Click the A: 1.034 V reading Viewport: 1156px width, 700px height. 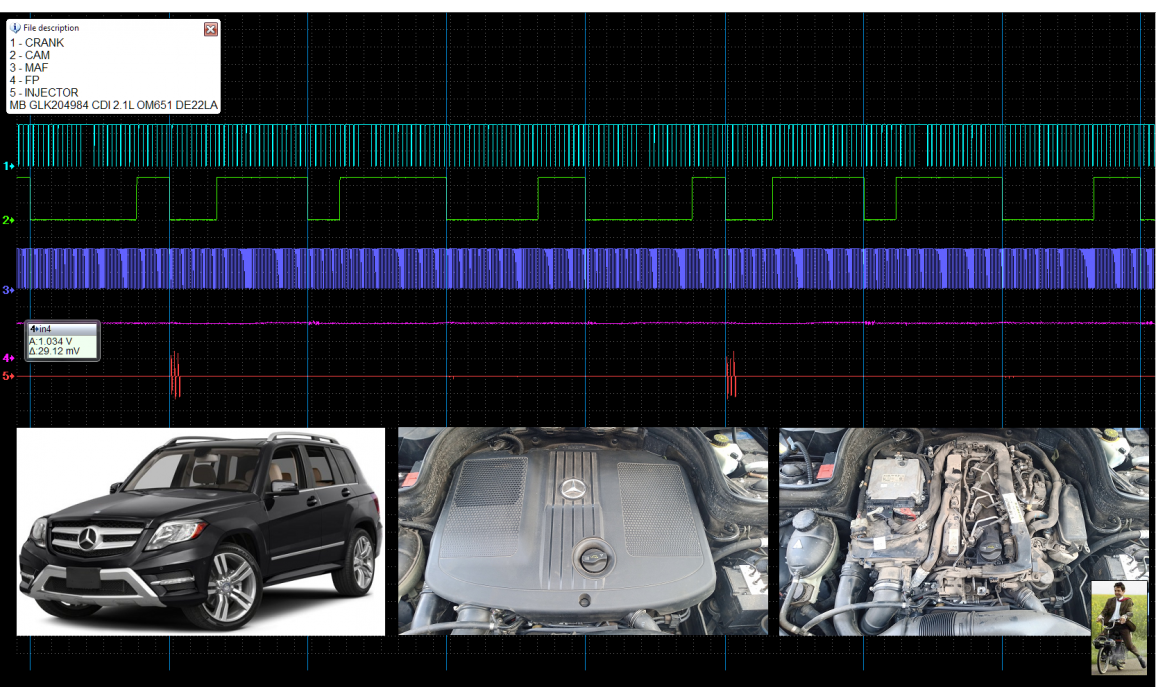pyautogui.click(x=52, y=341)
